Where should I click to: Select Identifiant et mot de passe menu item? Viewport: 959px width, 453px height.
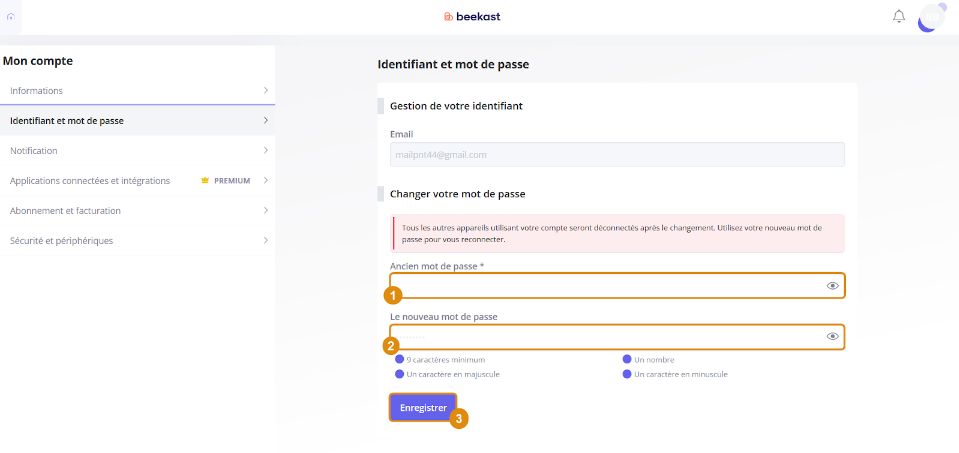(x=137, y=120)
